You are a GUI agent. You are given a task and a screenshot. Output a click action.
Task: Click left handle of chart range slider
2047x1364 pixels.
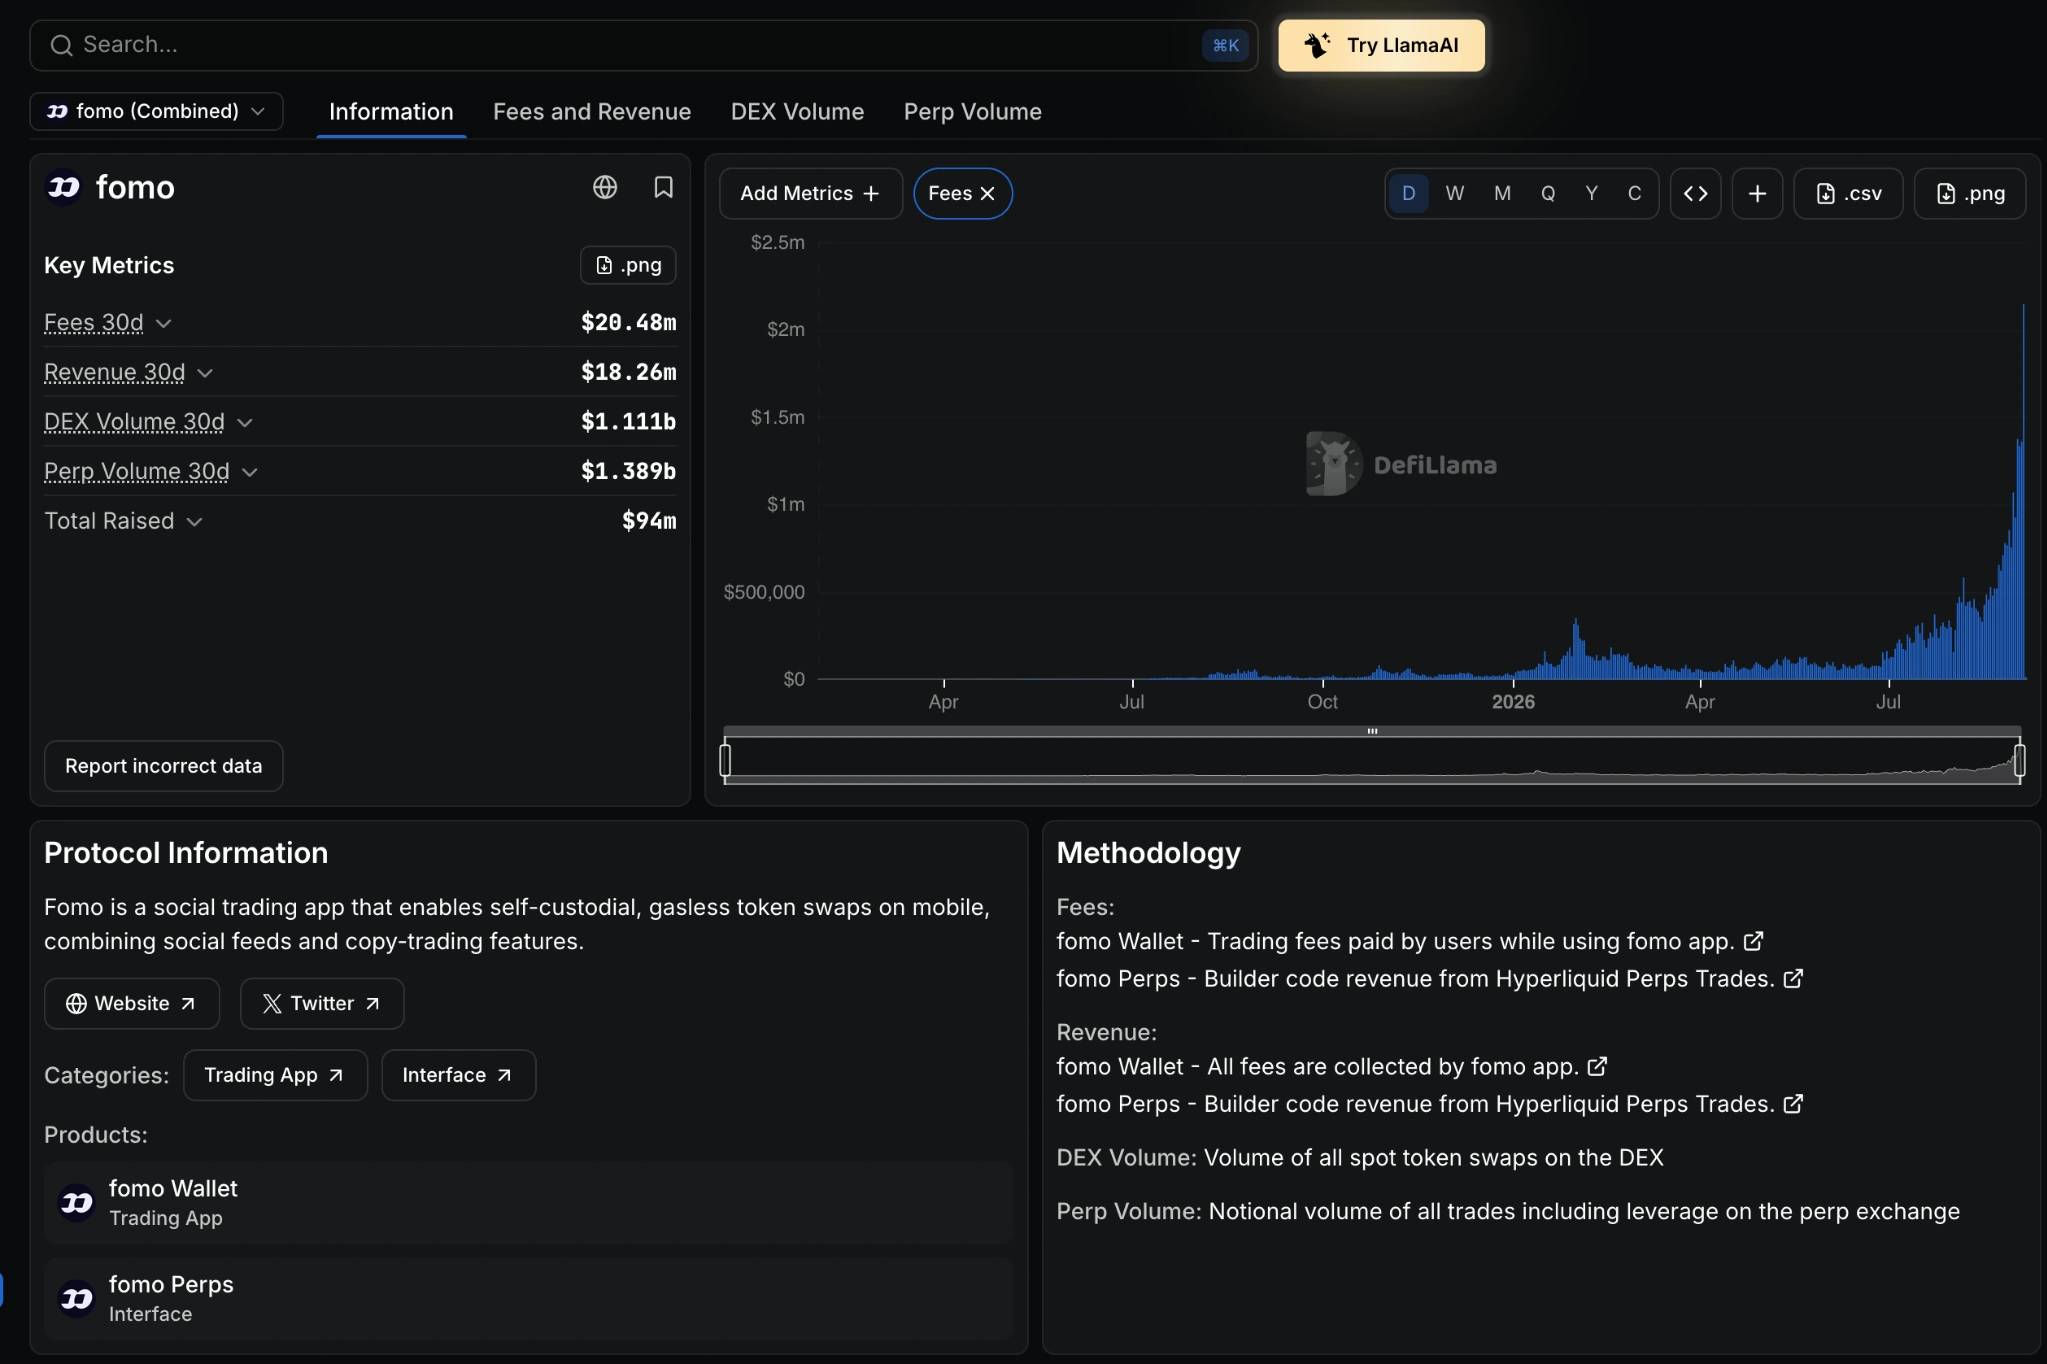(x=725, y=760)
